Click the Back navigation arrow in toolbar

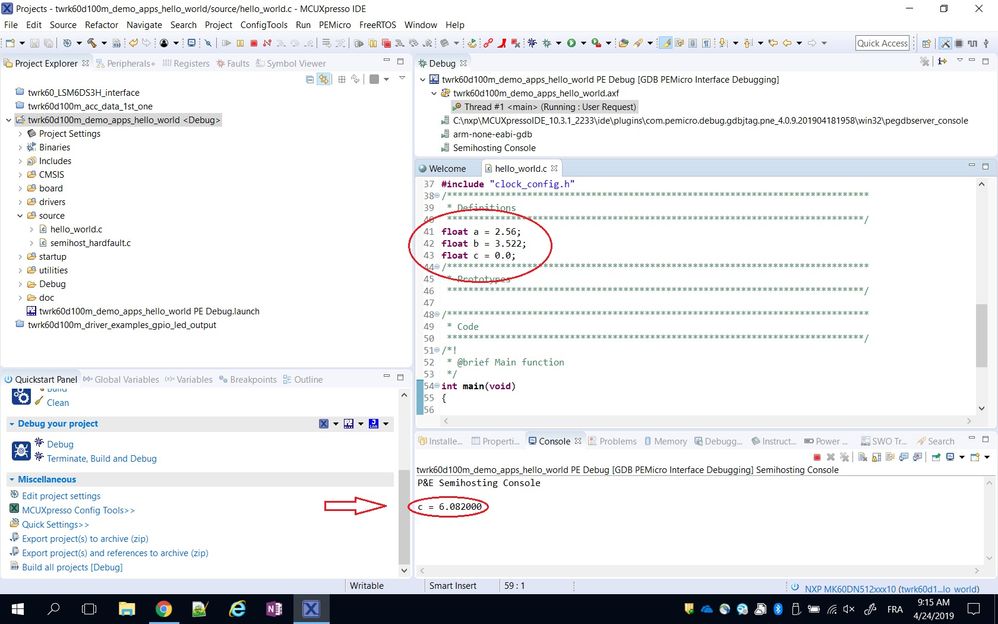coord(787,43)
